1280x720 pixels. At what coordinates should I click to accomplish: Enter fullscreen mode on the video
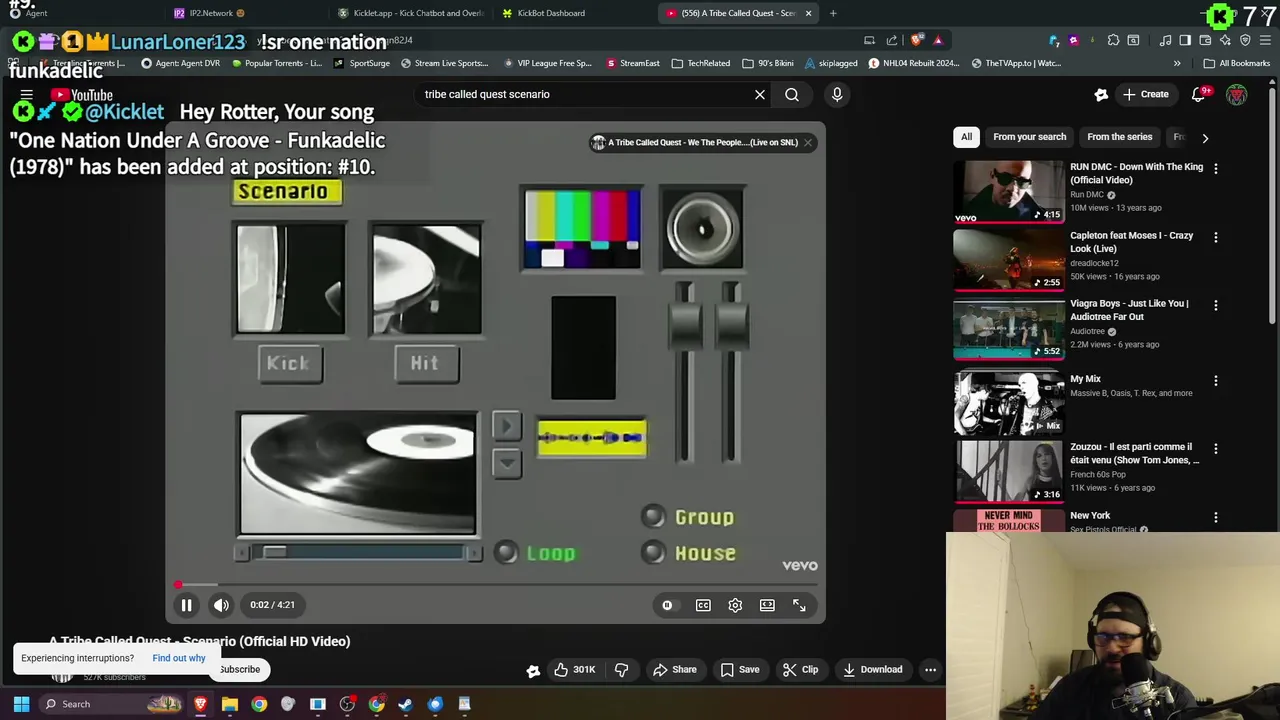click(x=799, y=605)
